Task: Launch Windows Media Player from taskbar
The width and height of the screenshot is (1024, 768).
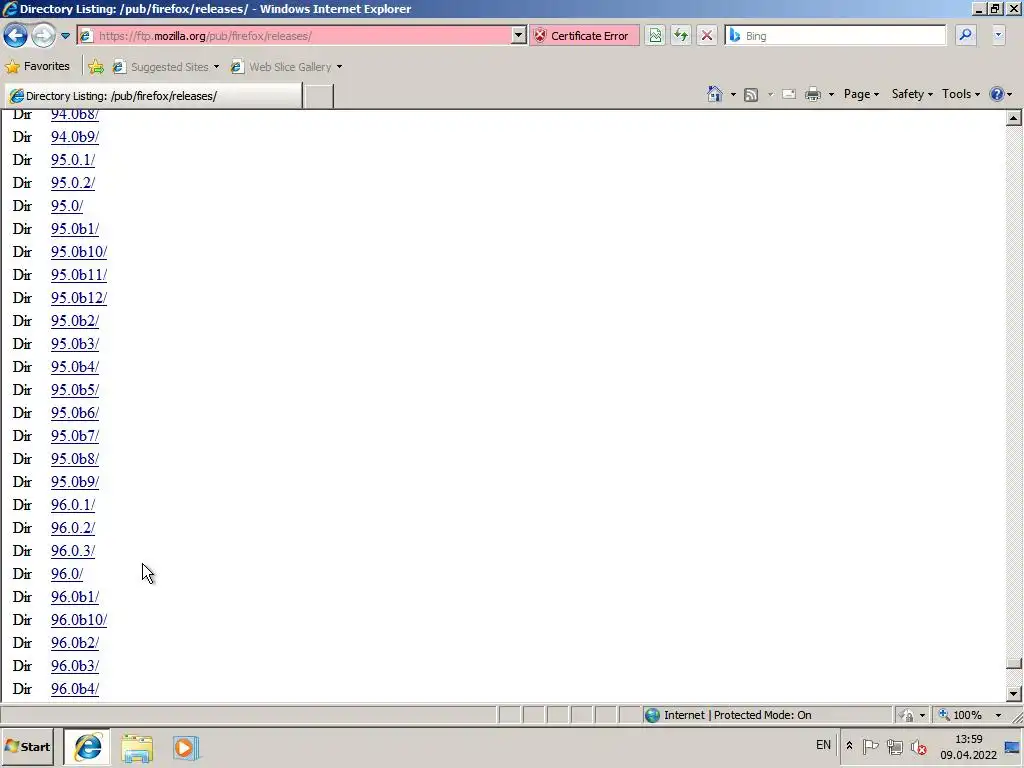Action: pyautogui.click(x=185, y=748)
